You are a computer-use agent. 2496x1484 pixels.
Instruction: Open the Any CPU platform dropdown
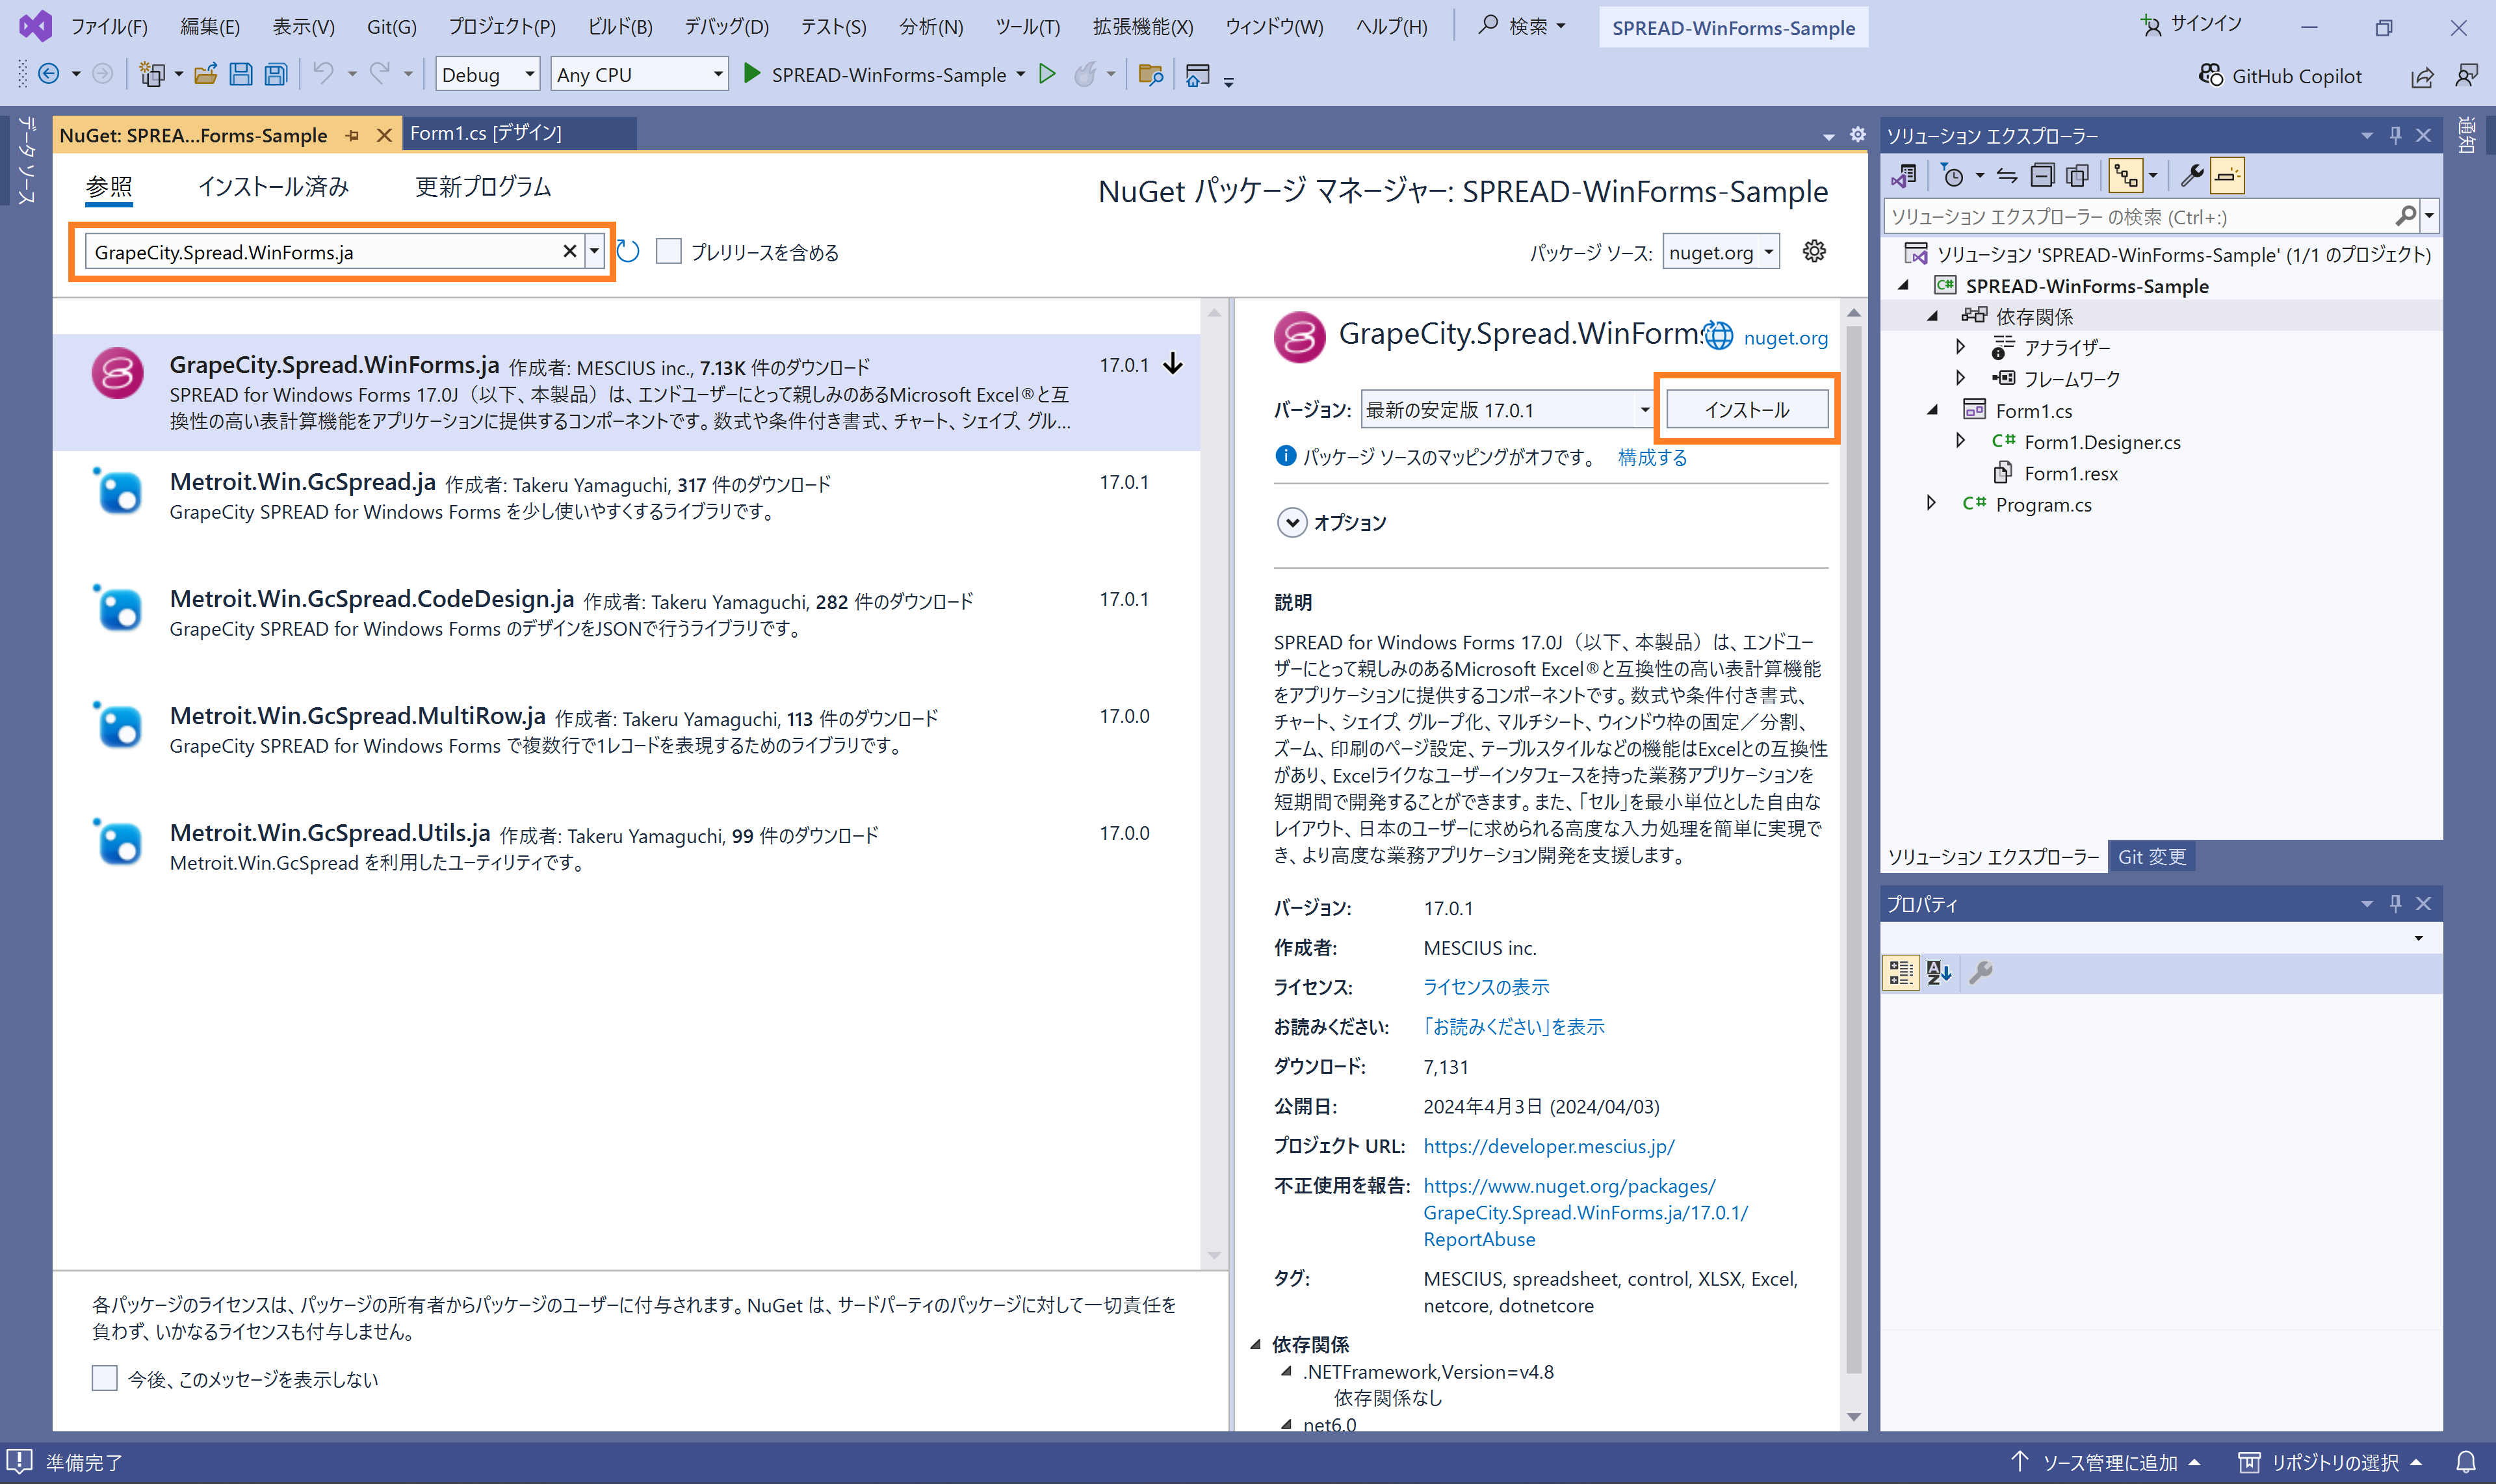click(639, 74)
